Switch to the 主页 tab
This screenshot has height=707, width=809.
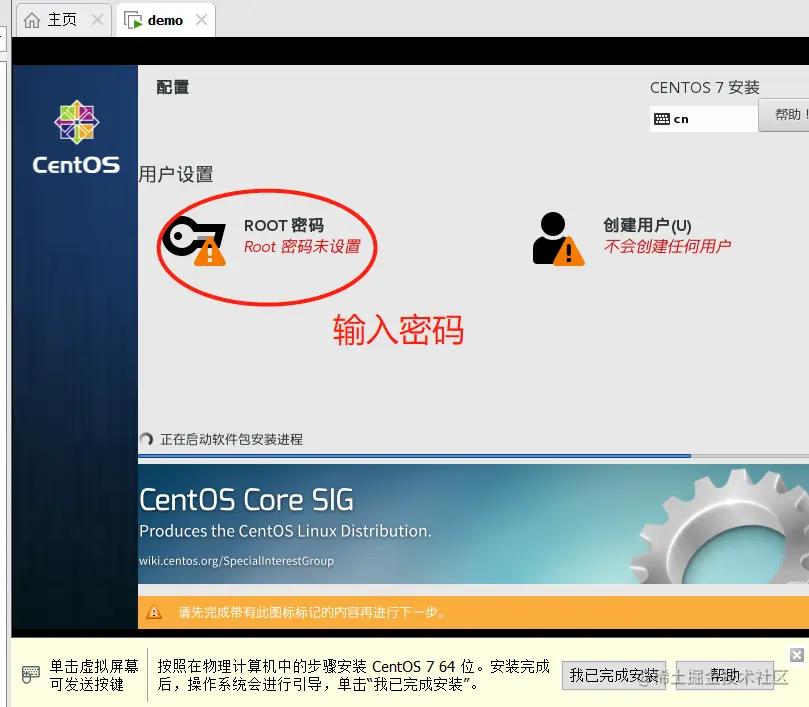pyautogui.click(x=62, y=20)
